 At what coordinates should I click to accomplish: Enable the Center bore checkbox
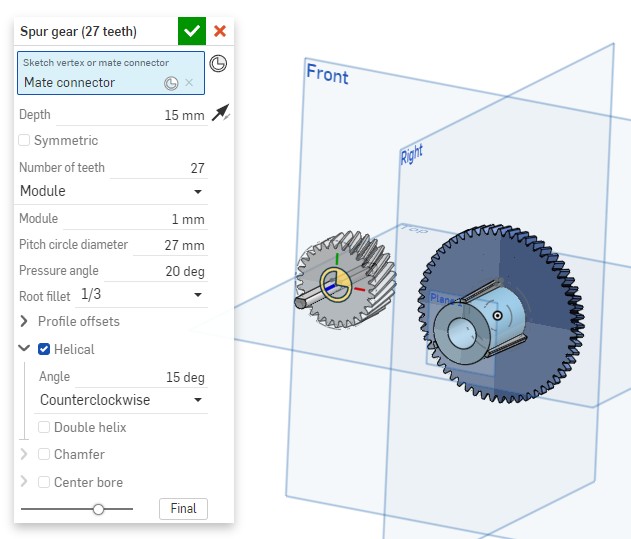(44, 482)
